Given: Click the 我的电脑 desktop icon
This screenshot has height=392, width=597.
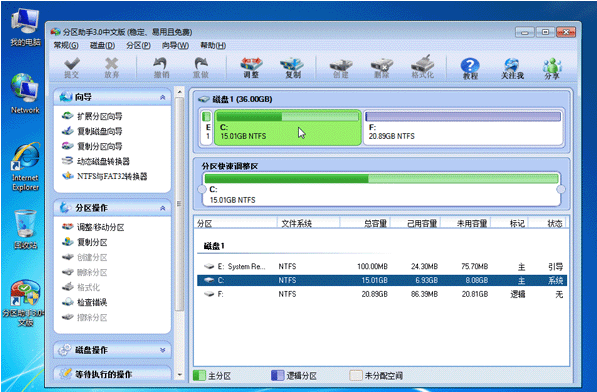Looking at the screenshot, I should coord(25,27).
